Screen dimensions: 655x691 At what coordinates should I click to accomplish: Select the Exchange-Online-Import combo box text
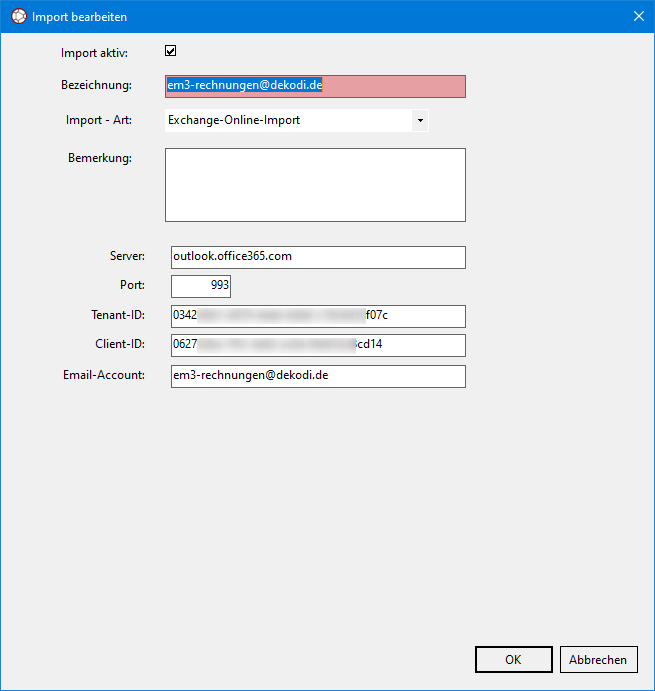point(288,120)
